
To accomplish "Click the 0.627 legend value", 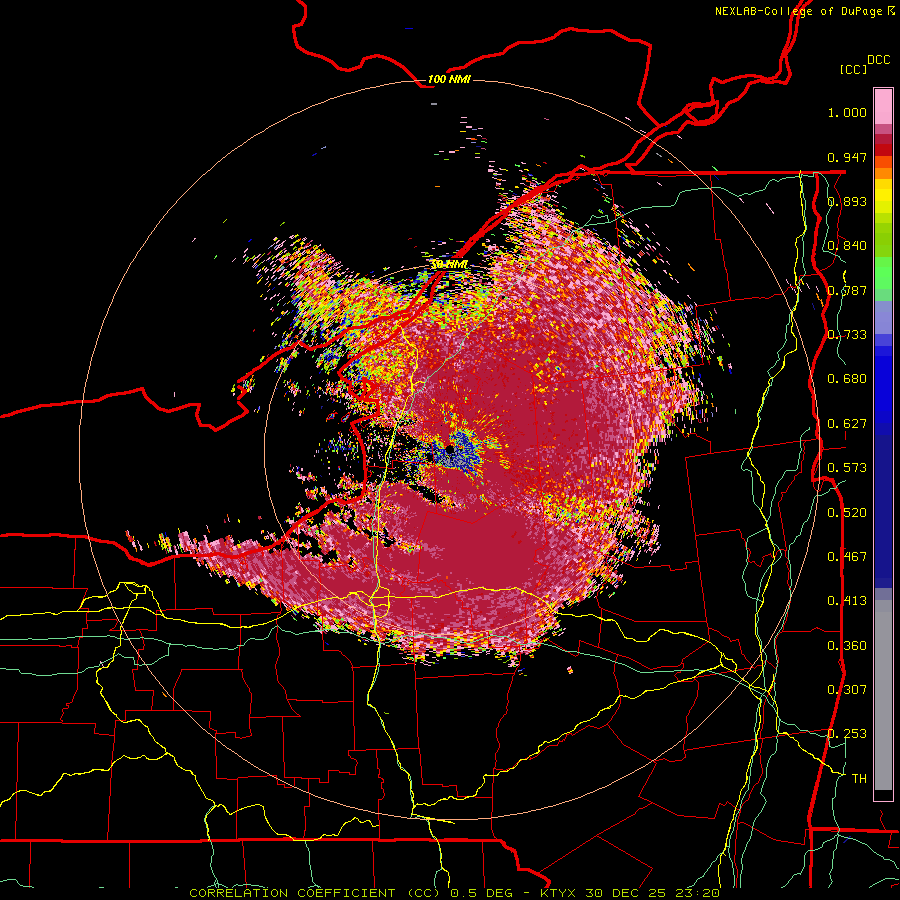I will (847, 424).
